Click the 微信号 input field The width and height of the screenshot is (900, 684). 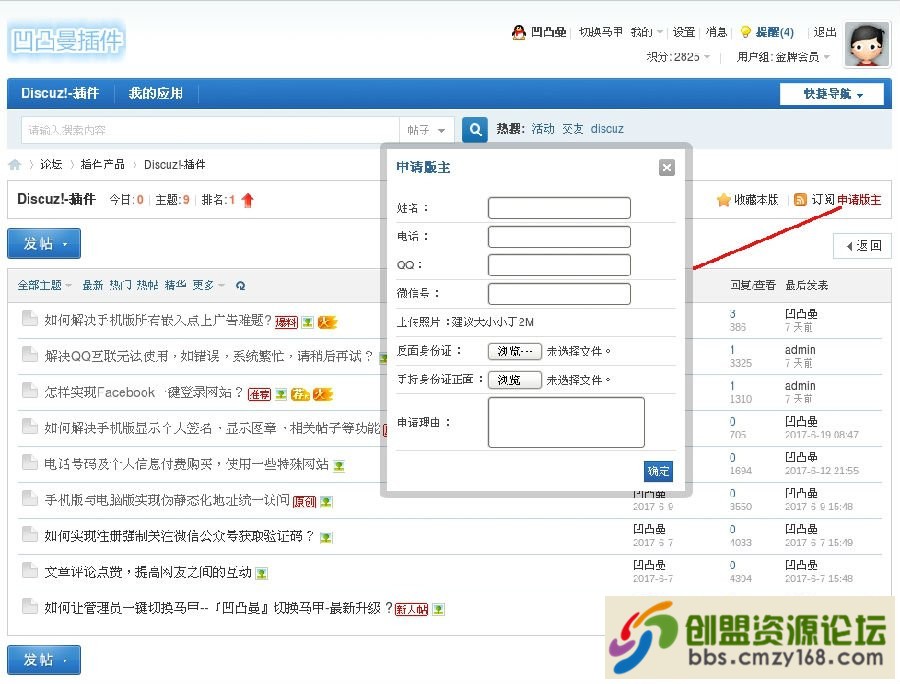pos(559,294)
